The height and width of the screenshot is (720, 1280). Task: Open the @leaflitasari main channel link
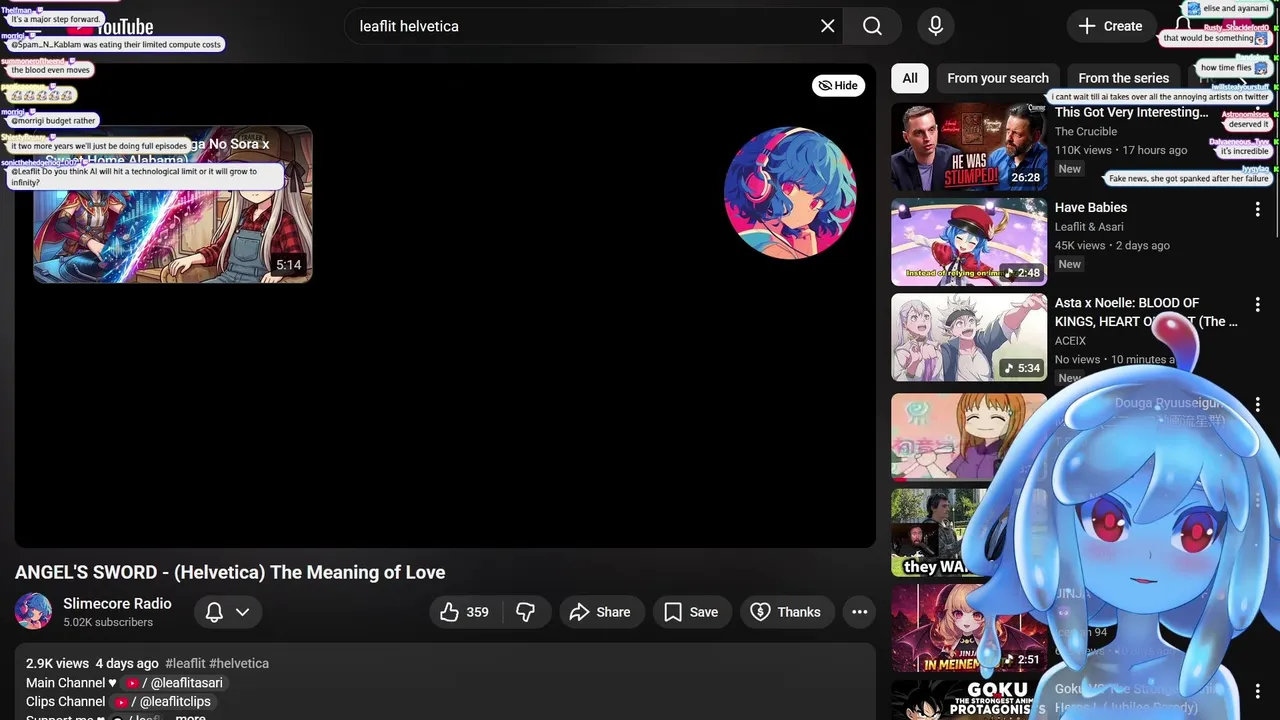click(174, 683)
